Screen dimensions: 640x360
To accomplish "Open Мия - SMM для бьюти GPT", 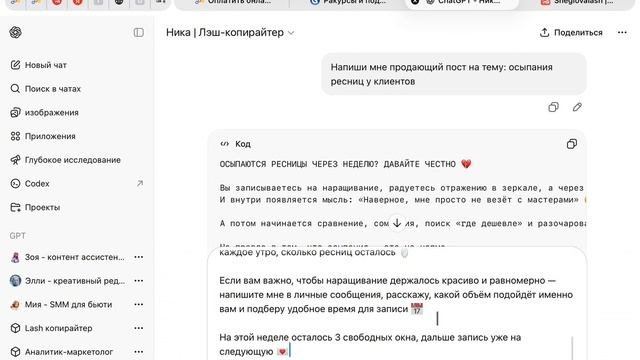I will (x=69, y=304).
